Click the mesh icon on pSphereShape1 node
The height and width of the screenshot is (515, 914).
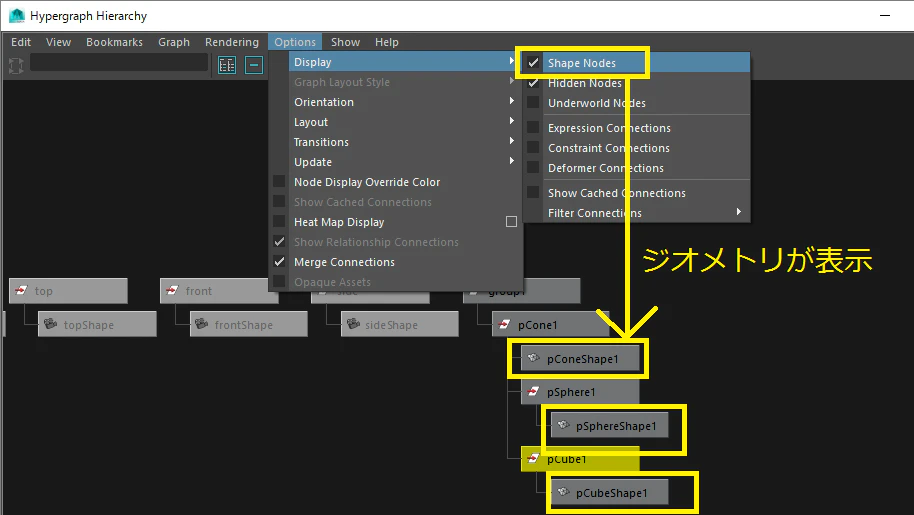(563, 425)
